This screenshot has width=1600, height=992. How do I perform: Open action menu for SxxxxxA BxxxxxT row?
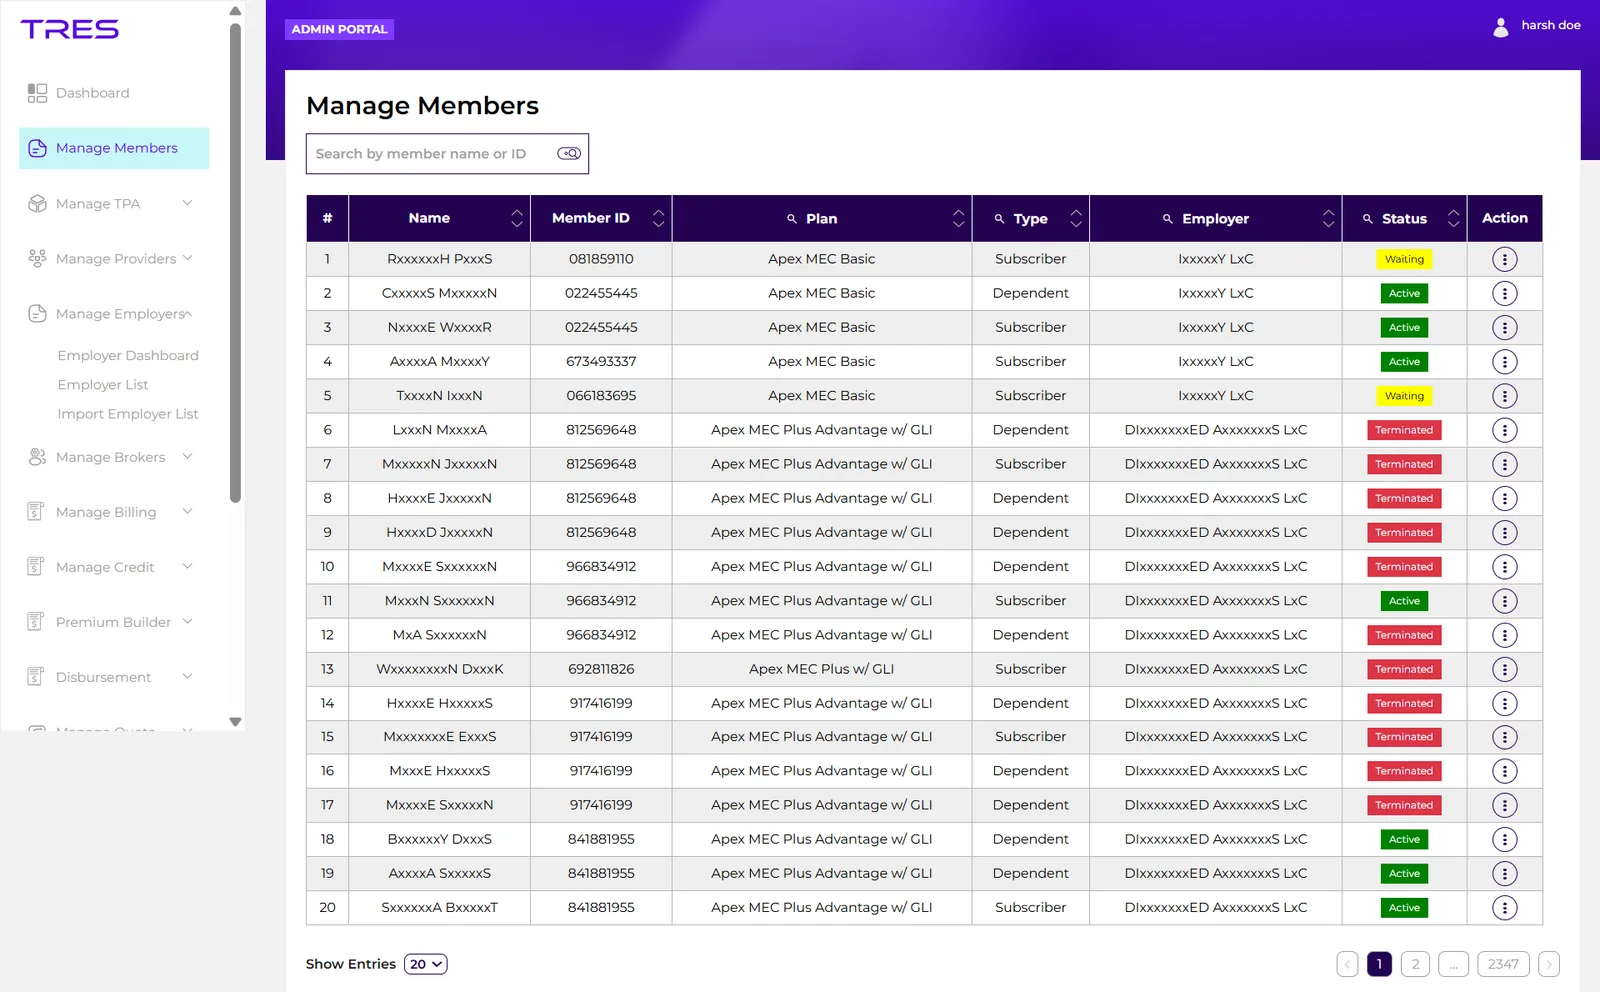coord(1504,908)
